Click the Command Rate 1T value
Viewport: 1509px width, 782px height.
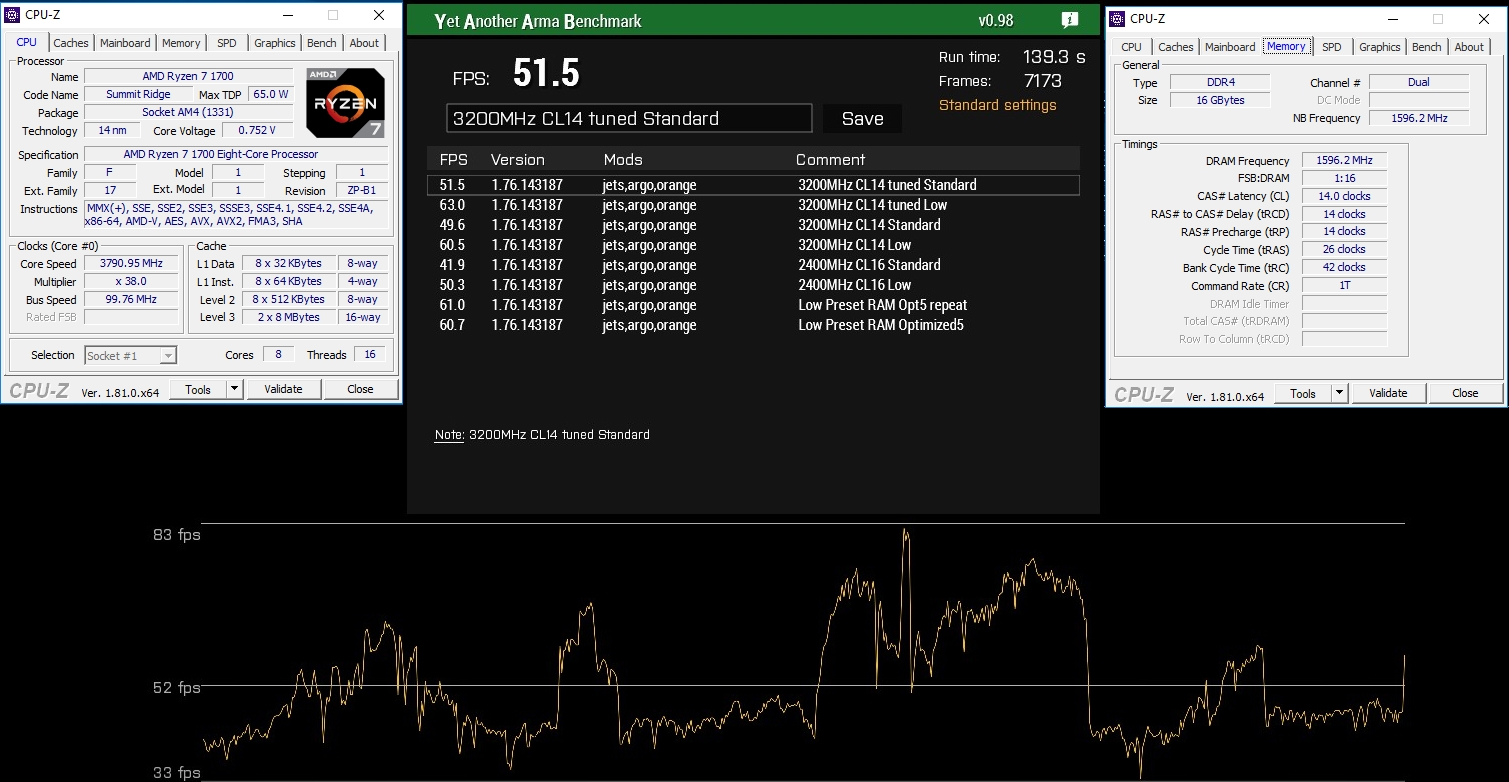(1344, 286)
